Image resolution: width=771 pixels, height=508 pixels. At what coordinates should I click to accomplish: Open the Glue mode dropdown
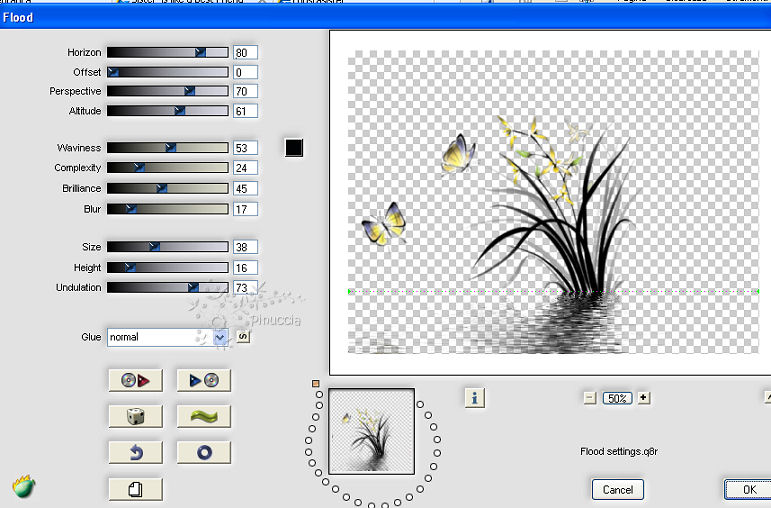pyautogui.click(x=220, y=337)
